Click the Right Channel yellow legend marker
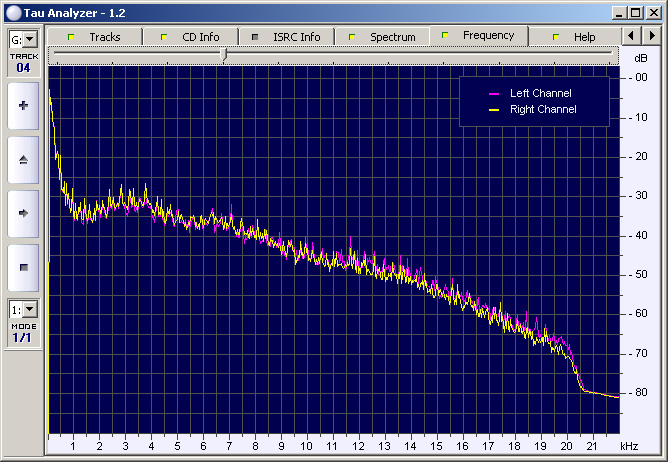The height and width of the screenshot is (462, 668). point(492,110)
